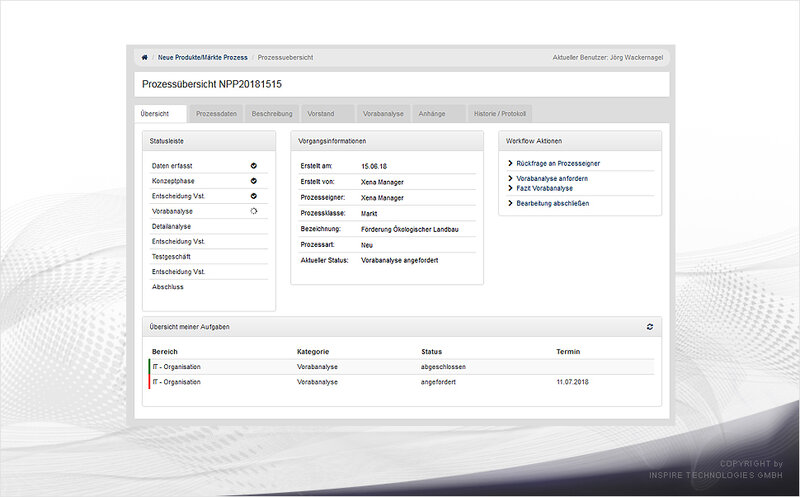The width and height of the screenshot is (800, 497).
Task: Click the pending spinner icon beside Vorabanalyse
Action: pyautogui.click(x=254, y=211)
